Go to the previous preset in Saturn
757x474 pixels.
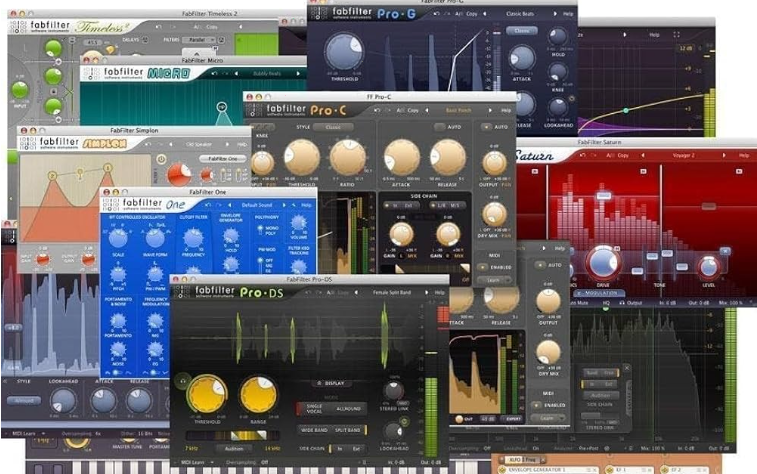point(643,155)
